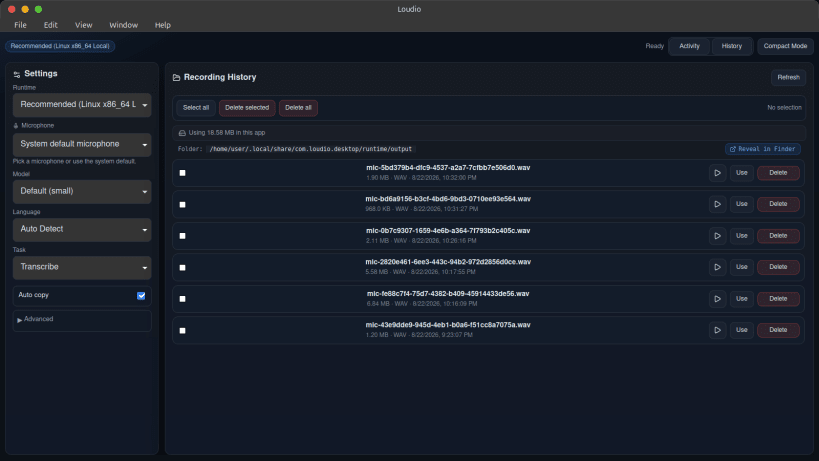Open the View menu
The width and height of the screenshot is (819, 461).
pos(84,25)
